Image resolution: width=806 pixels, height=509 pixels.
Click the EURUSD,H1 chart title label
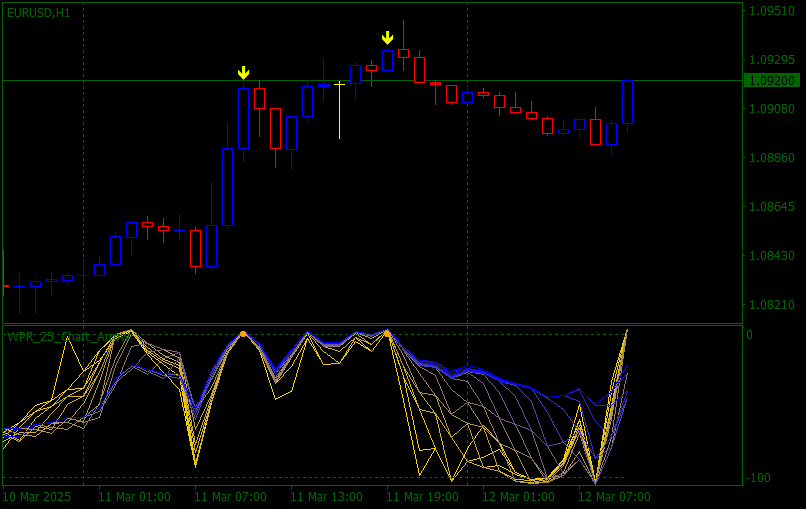[39, 13]
